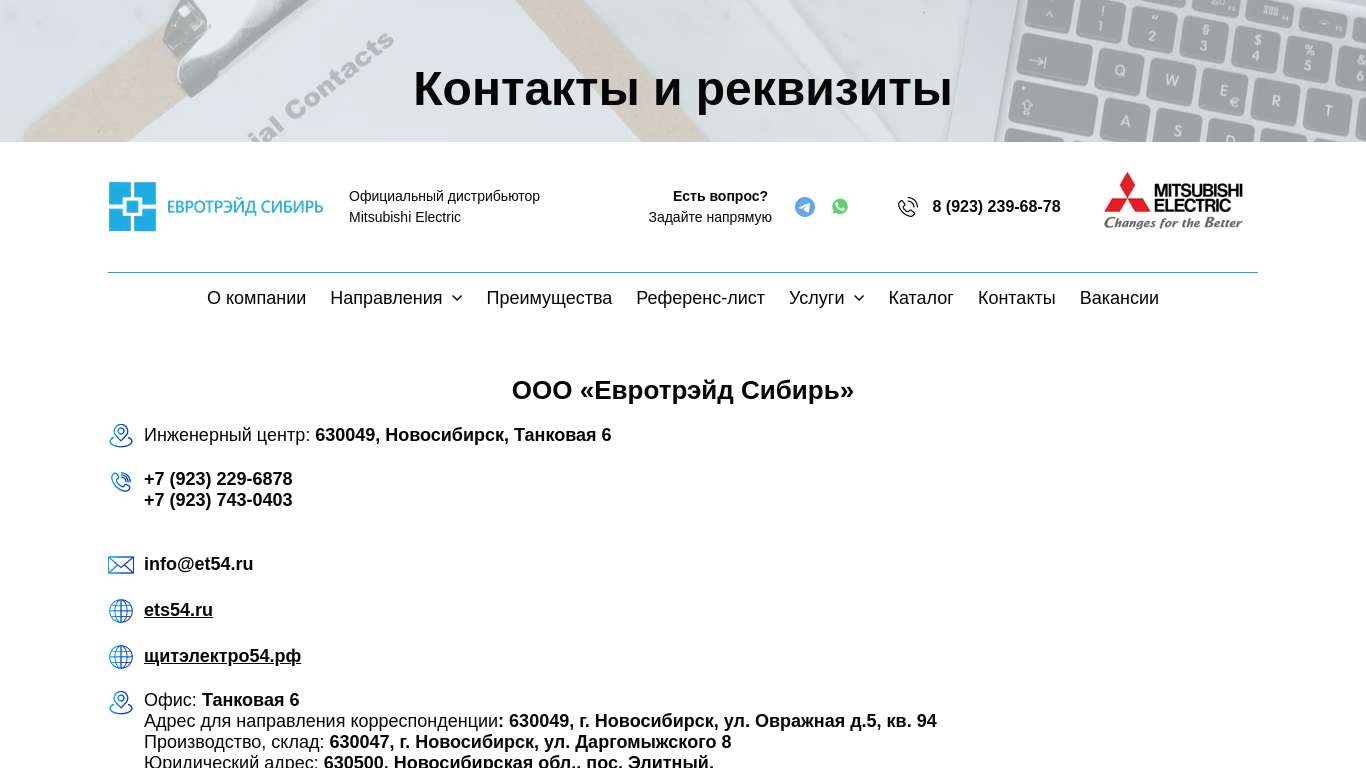Open the Telegram chat icon
Image resolution: width=1366 pixels, height=768 pixels.
pos(805,207)
